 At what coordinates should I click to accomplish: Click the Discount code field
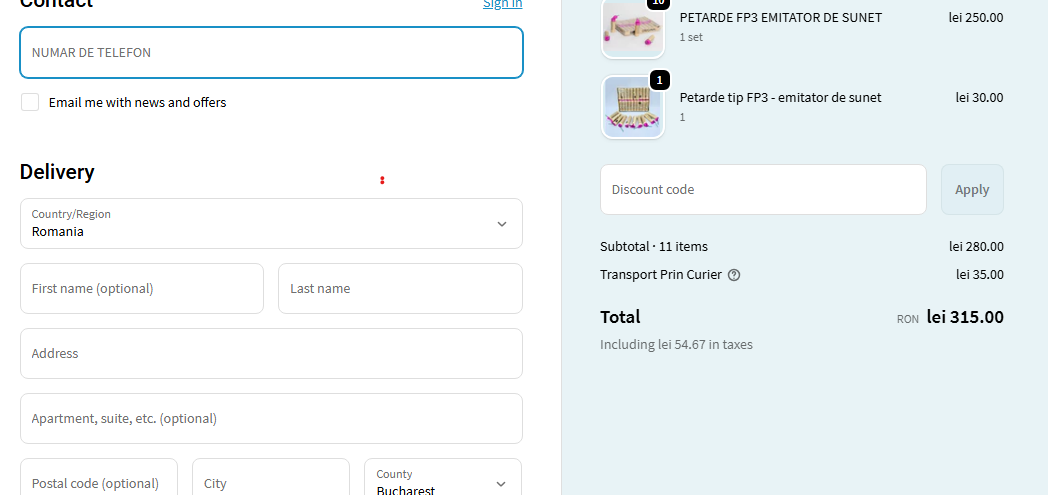coord(763,189)
